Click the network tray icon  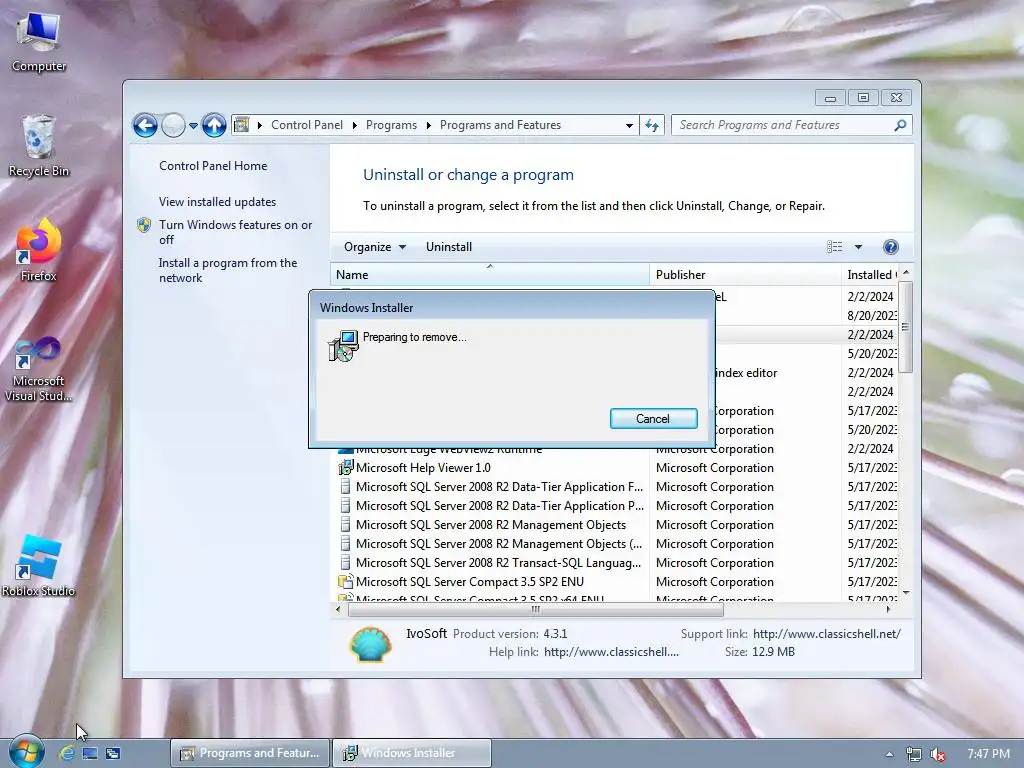pyautogui.click(x=914, y=754)
